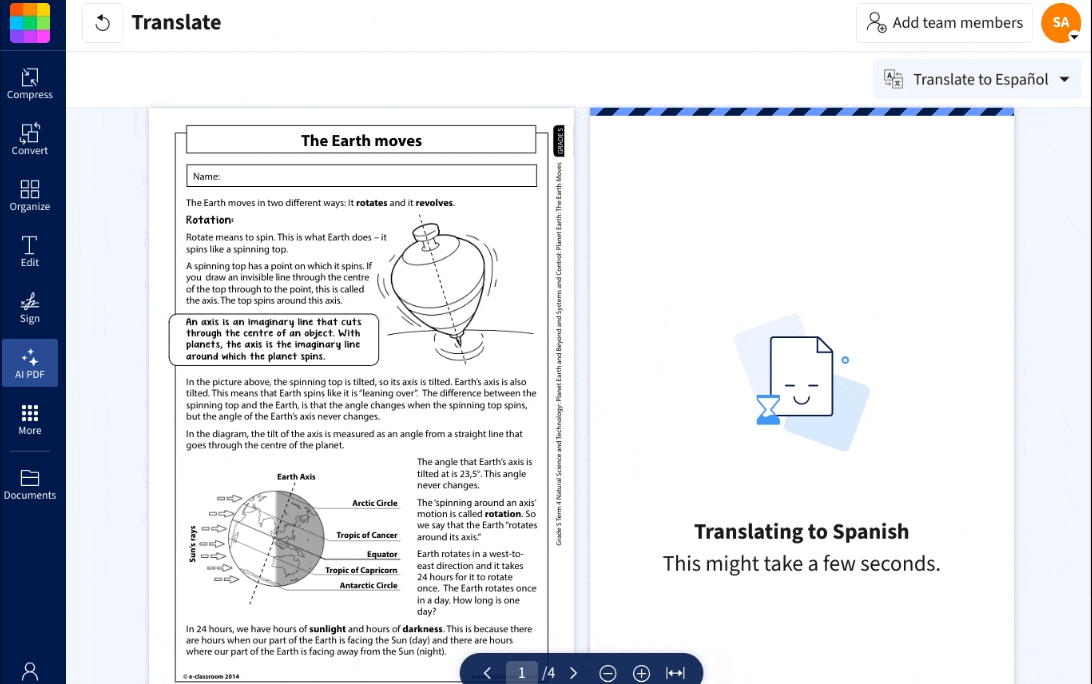The width and height of the screenshot is (1092, 684).
Task: Expand the SA account menu
Action: coord(1060,22)
